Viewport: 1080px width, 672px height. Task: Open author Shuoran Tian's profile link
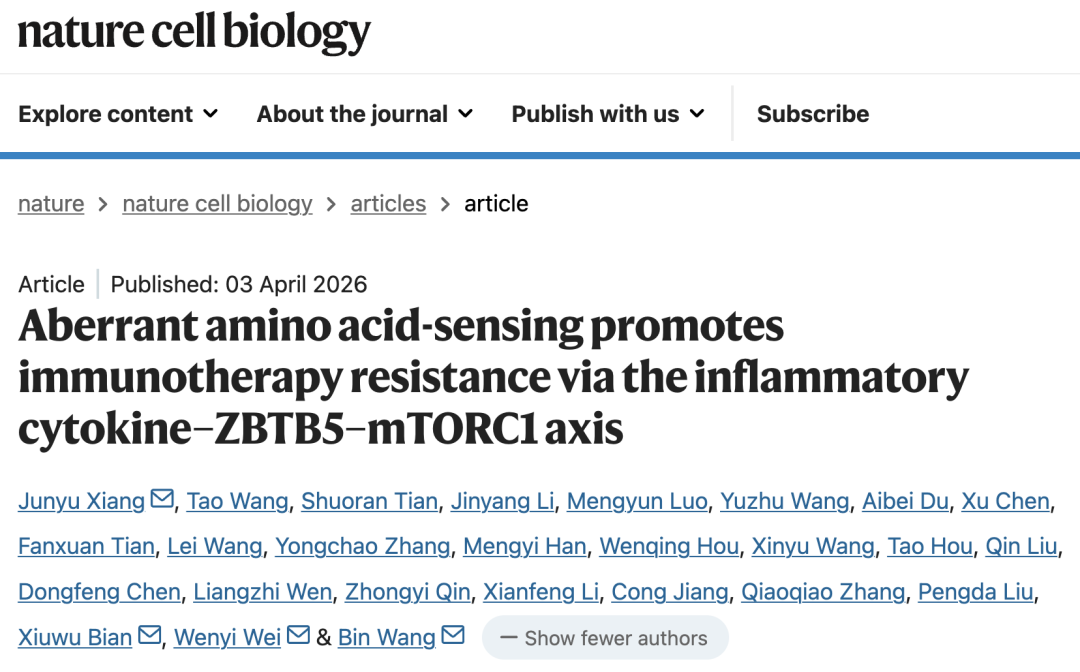[x=369, y=501]
